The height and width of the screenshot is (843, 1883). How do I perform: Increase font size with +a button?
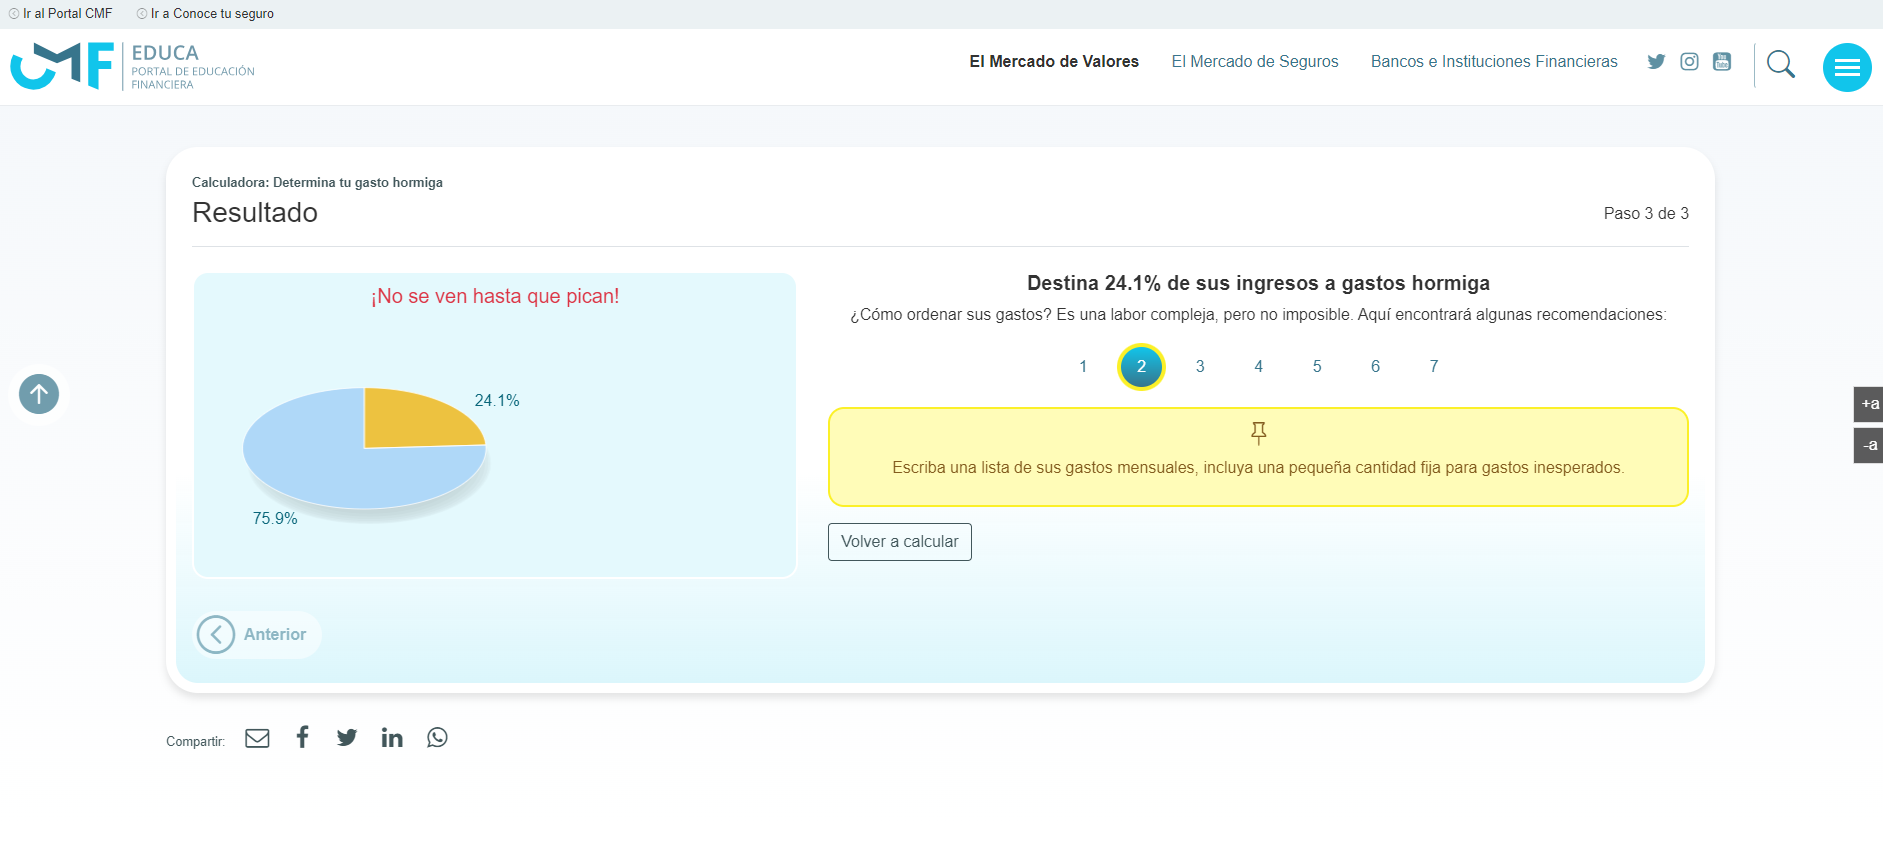click(1868, 404)
